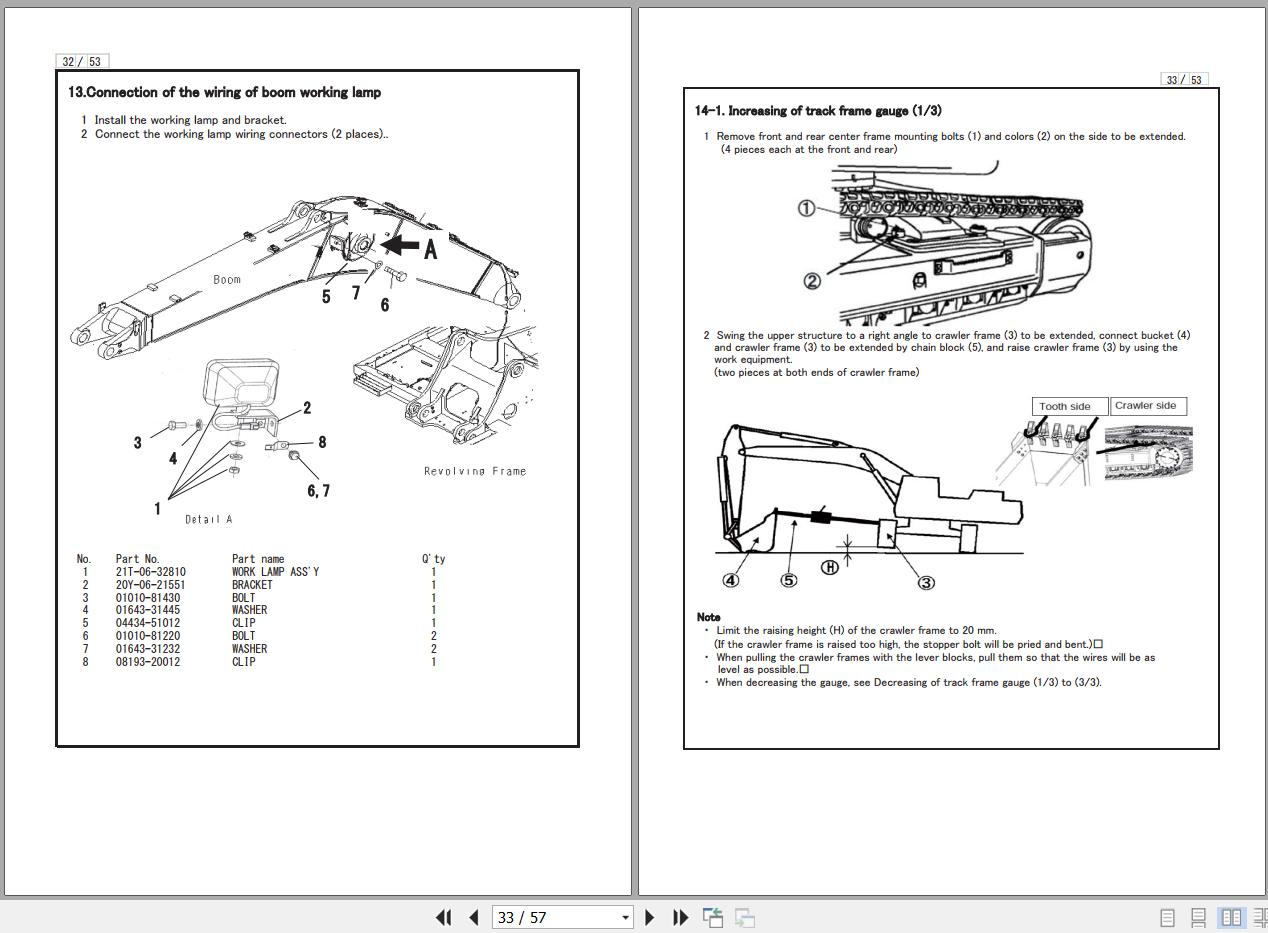The image size is (1268, 933).
Task: Go to the previous page
Action: [x=474, y=917]
